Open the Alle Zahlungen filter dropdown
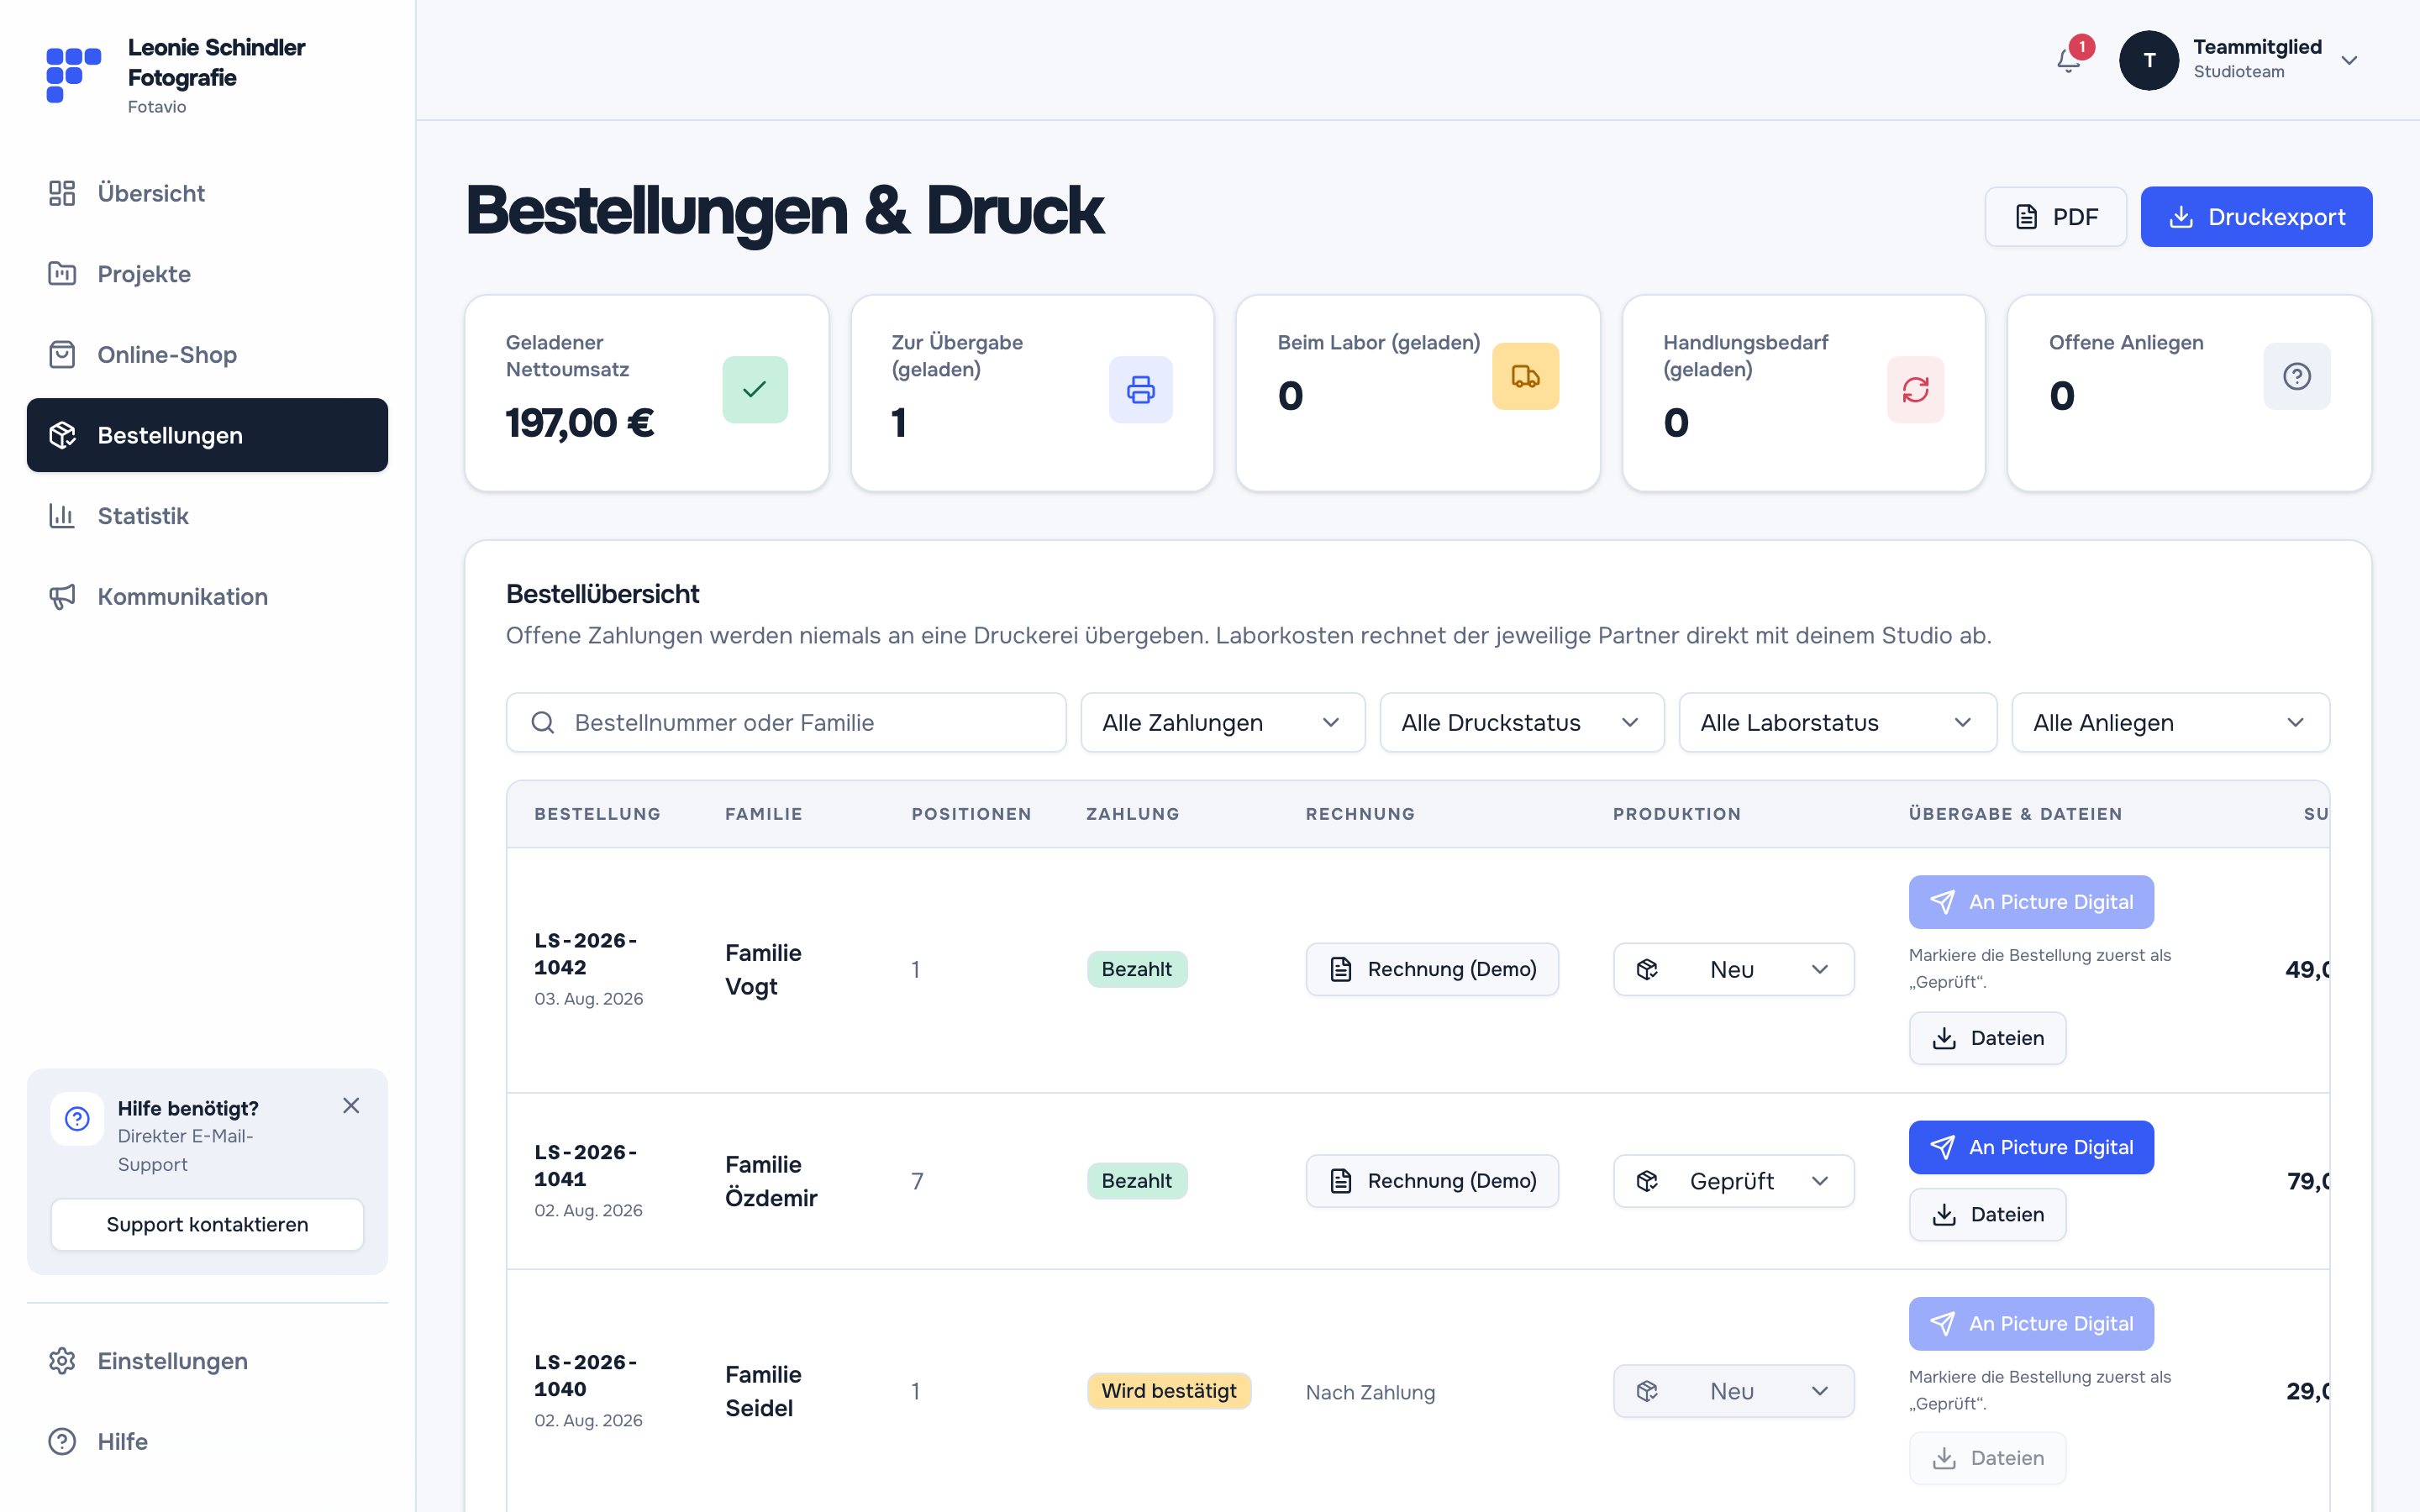The image size is (2420, 1512). pyautogui.click(x=1222, y=722)
